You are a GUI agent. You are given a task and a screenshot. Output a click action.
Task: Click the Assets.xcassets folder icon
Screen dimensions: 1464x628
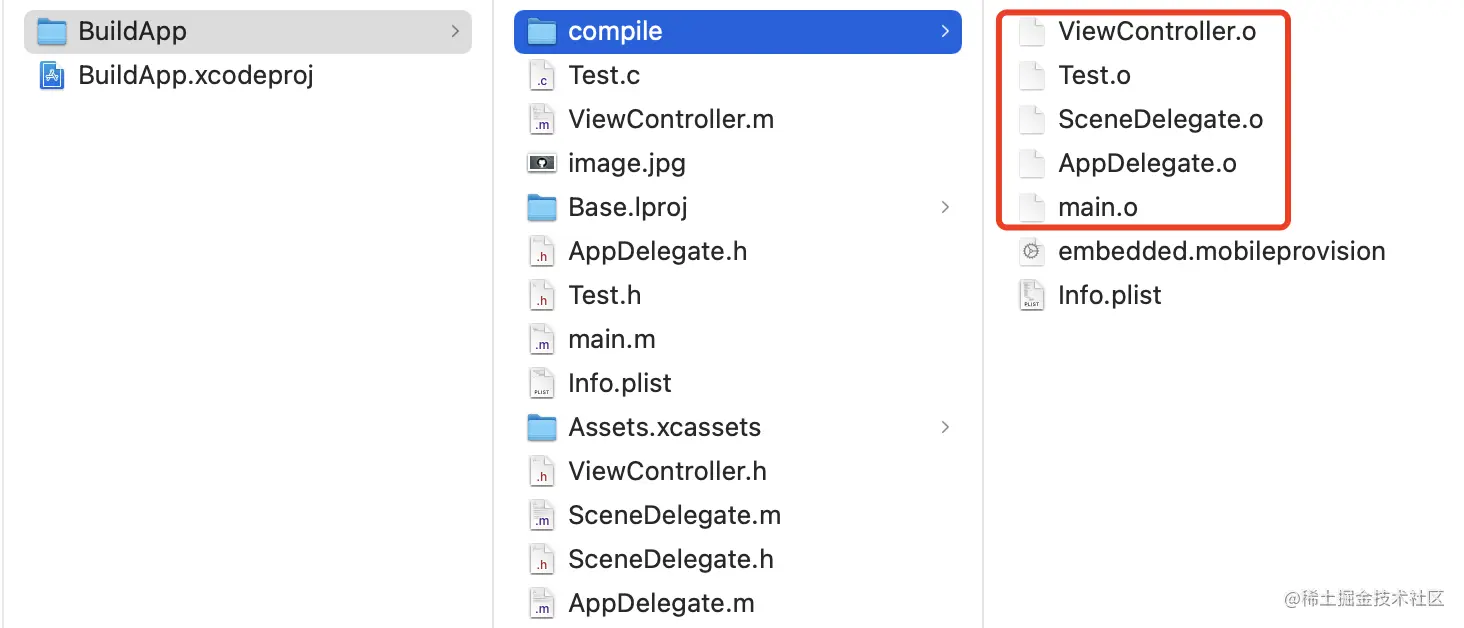tap(541, 427)
